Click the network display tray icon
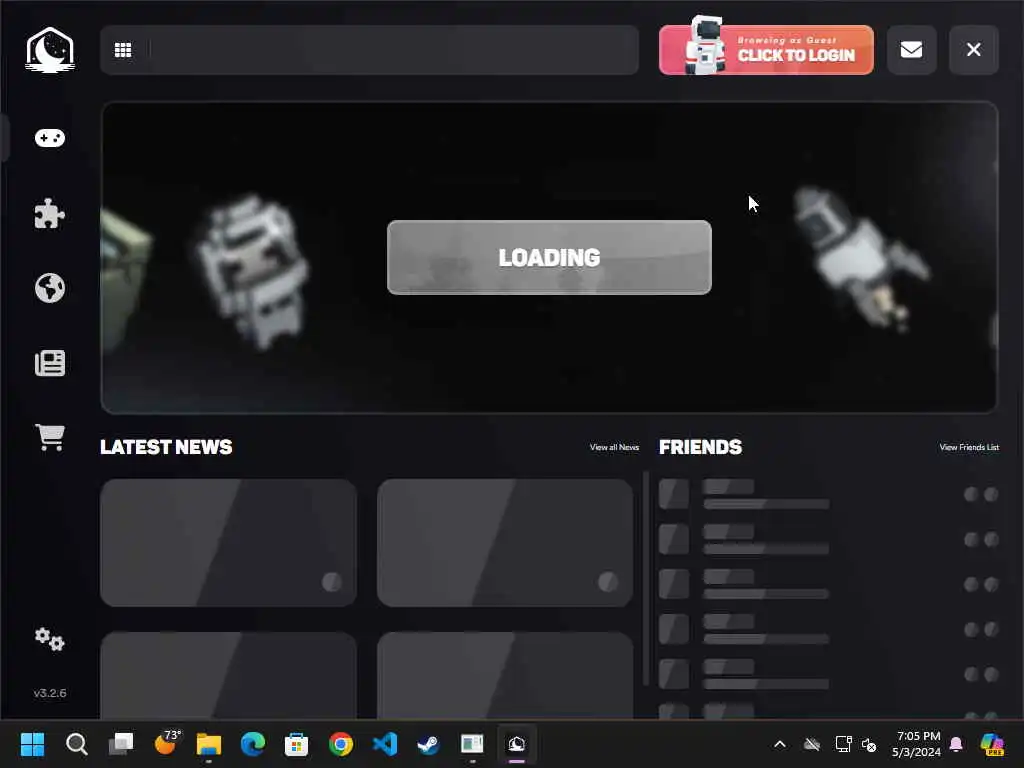Screen dimensions: 1024x768 tap(843, 744)
